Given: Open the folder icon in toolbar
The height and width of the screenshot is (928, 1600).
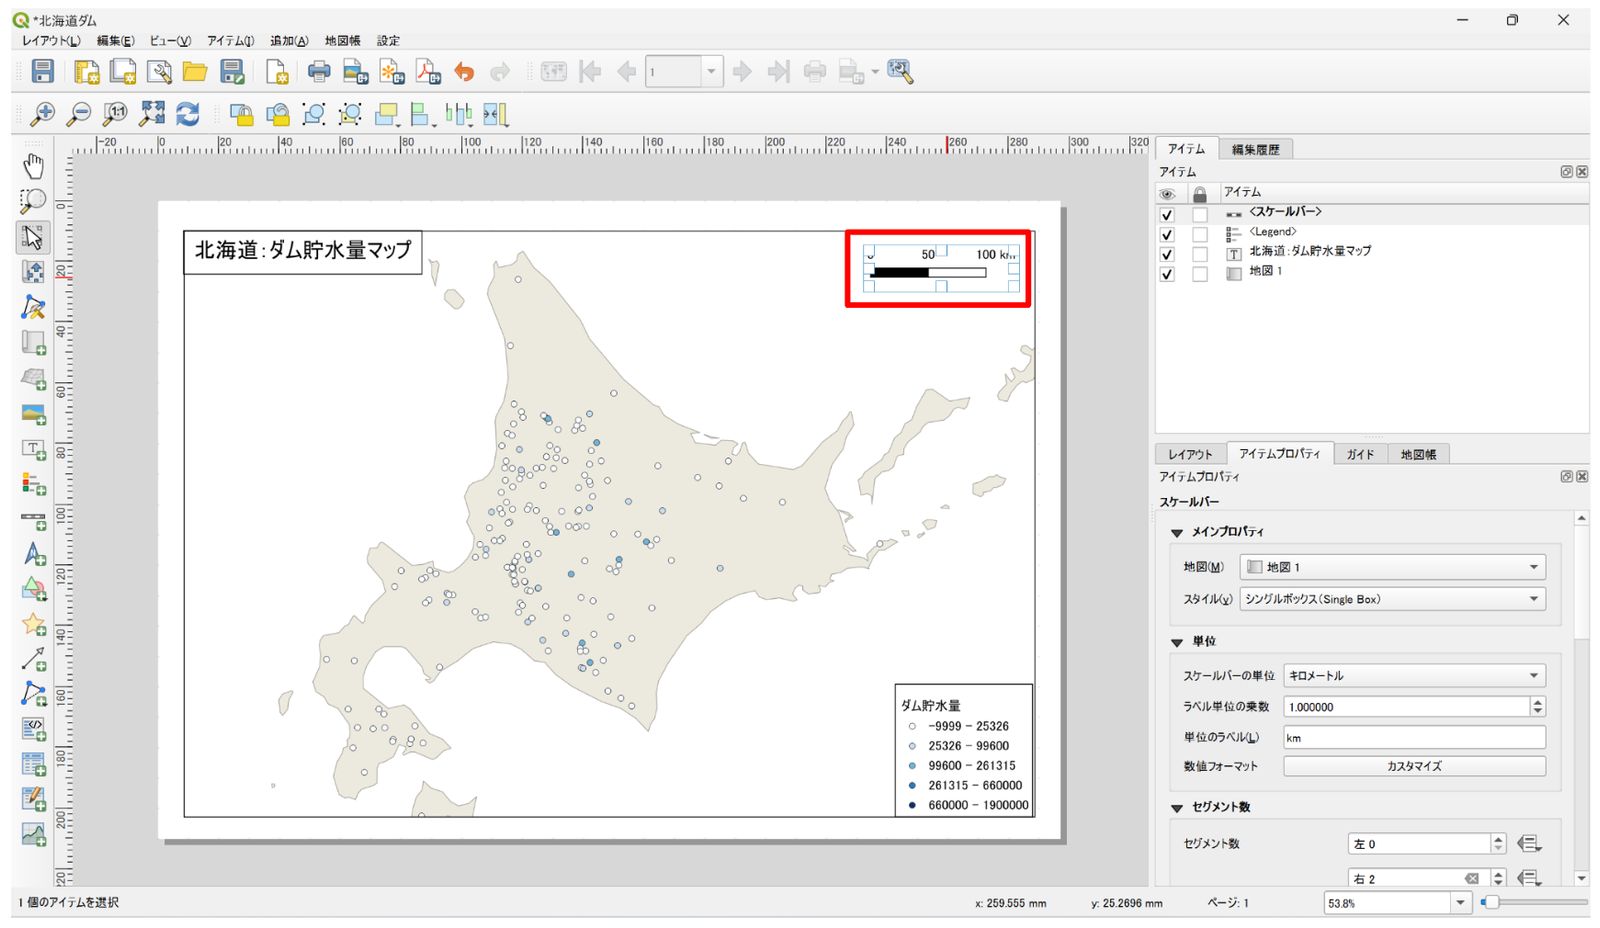Looking at the screenshot, I should pyautogui.click(x=195, y=71).
